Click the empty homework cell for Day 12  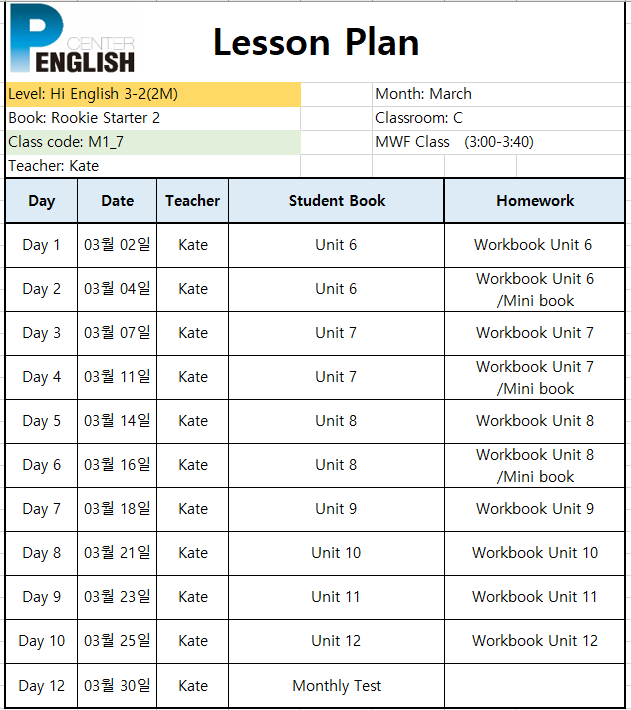pos(535,686)
